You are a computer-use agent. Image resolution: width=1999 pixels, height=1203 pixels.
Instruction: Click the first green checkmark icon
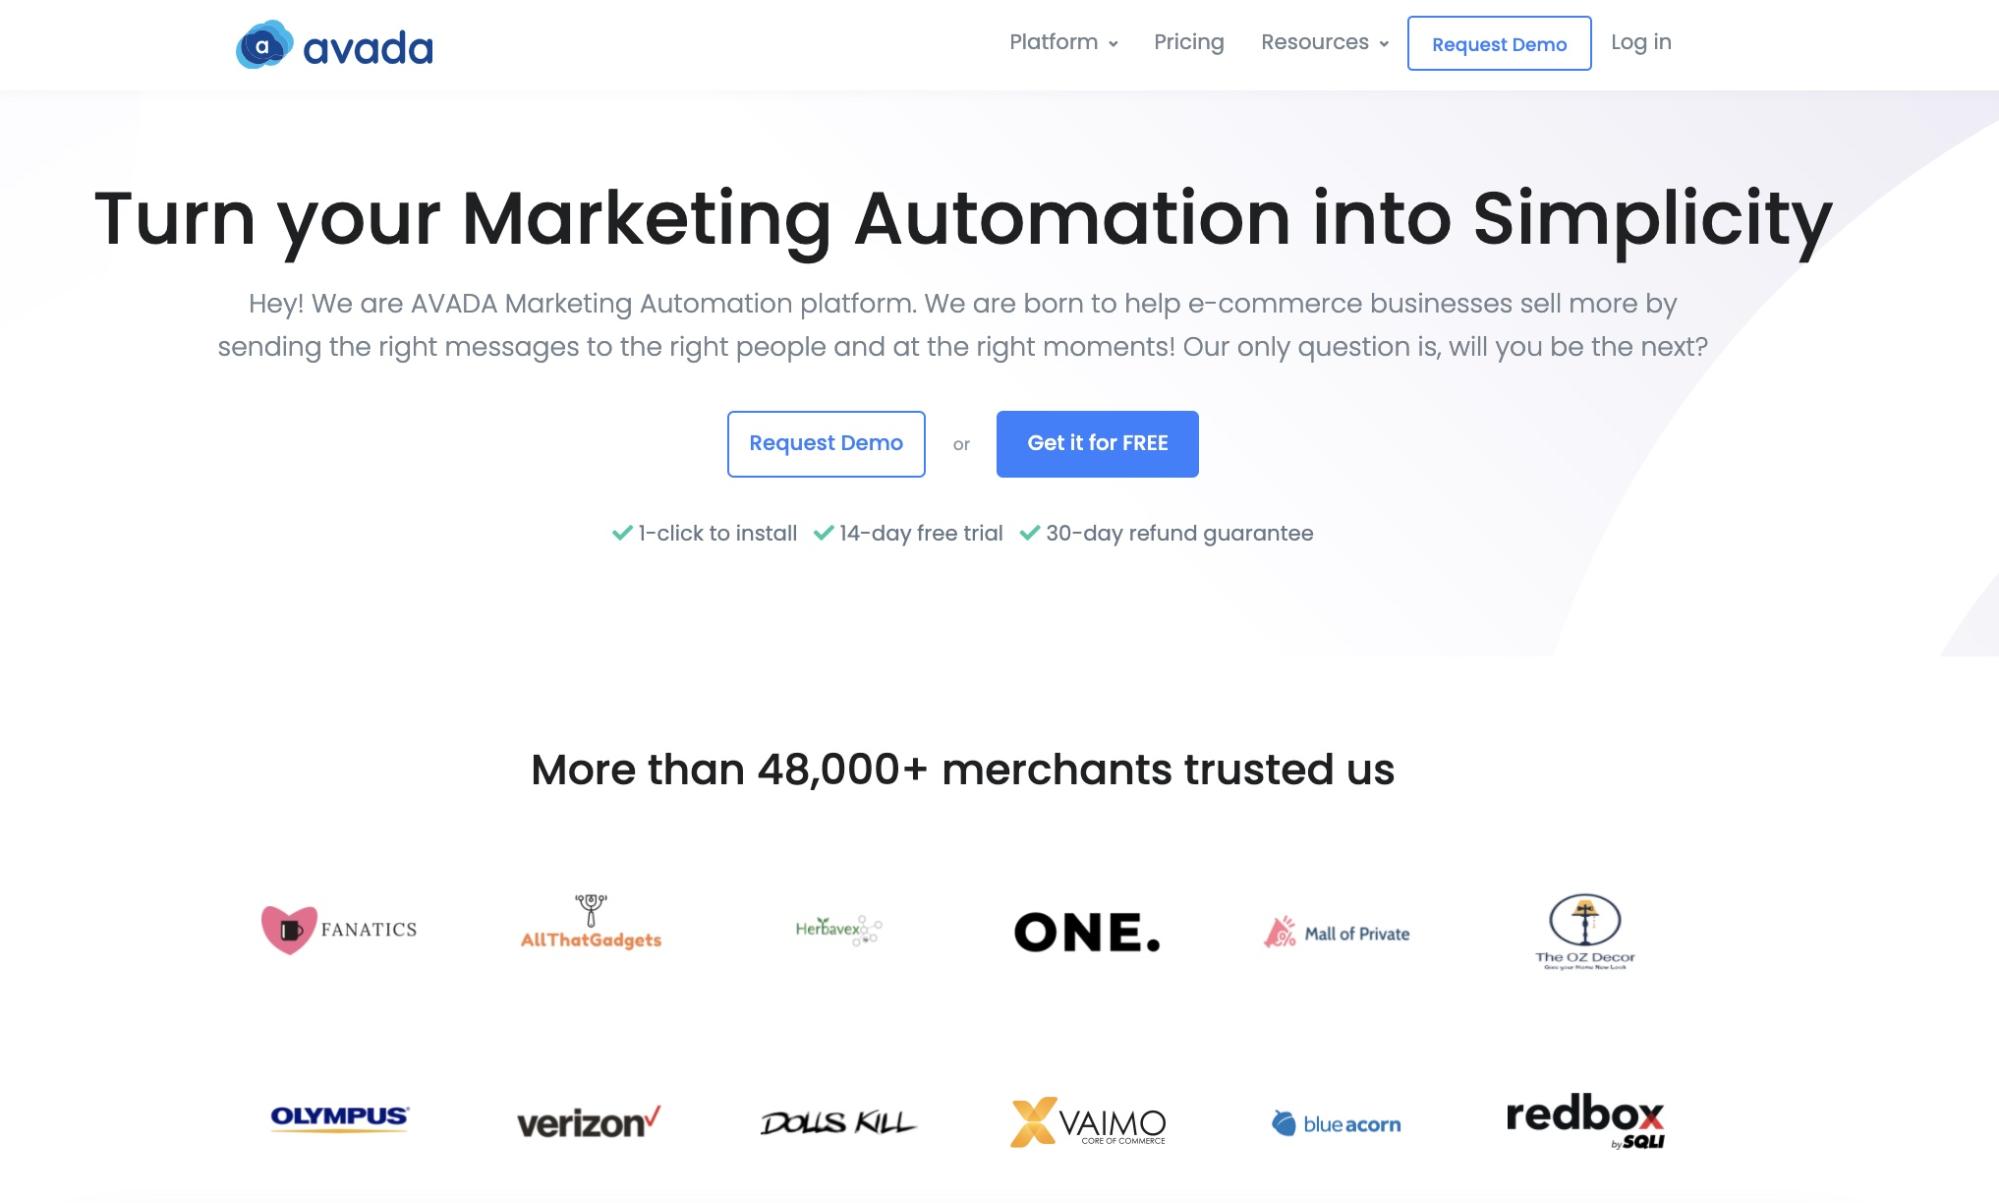(623, 532)
